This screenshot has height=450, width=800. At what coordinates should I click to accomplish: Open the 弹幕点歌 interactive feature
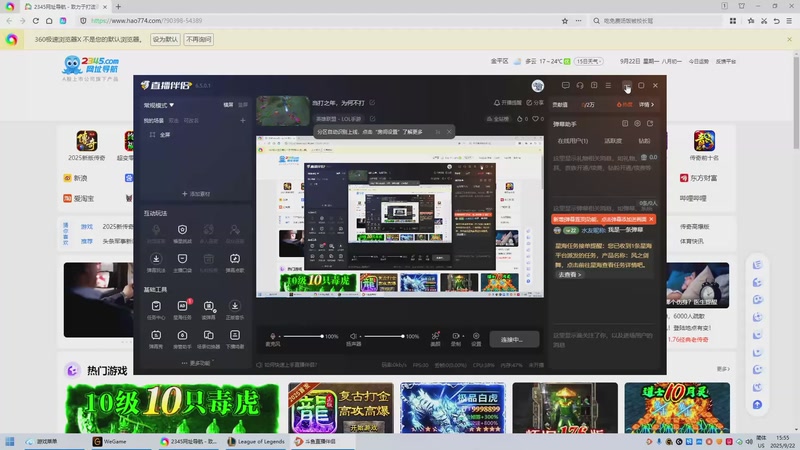click(x=235, y=262)
